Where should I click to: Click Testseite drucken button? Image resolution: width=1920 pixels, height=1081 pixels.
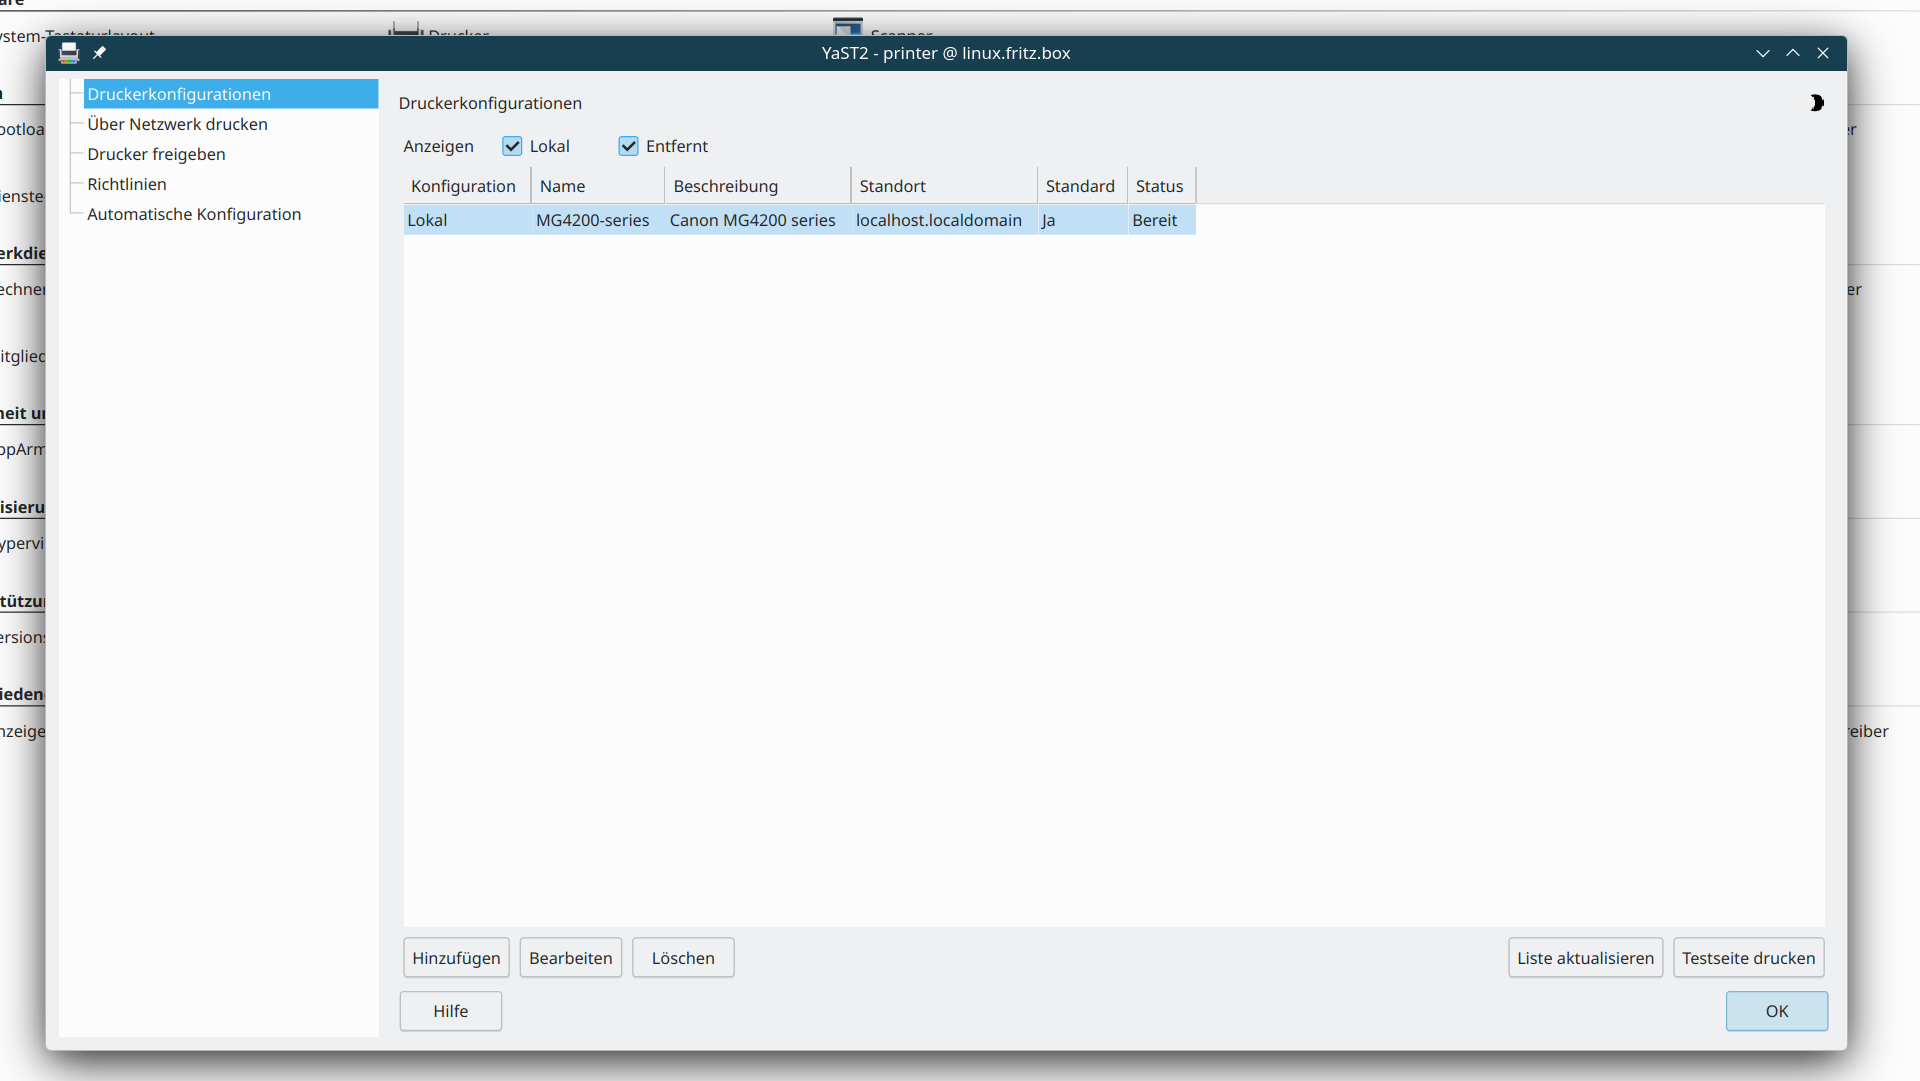[x=1748, y=958]
